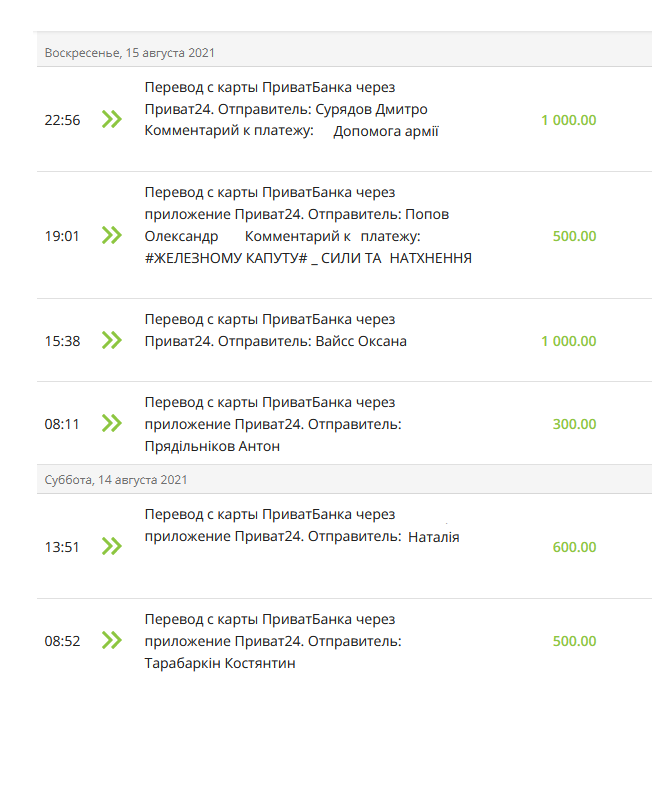661x790 pixels.
Task: Open the transfer from Сурядов Дмитро
Action: click(x=344, y=119)
